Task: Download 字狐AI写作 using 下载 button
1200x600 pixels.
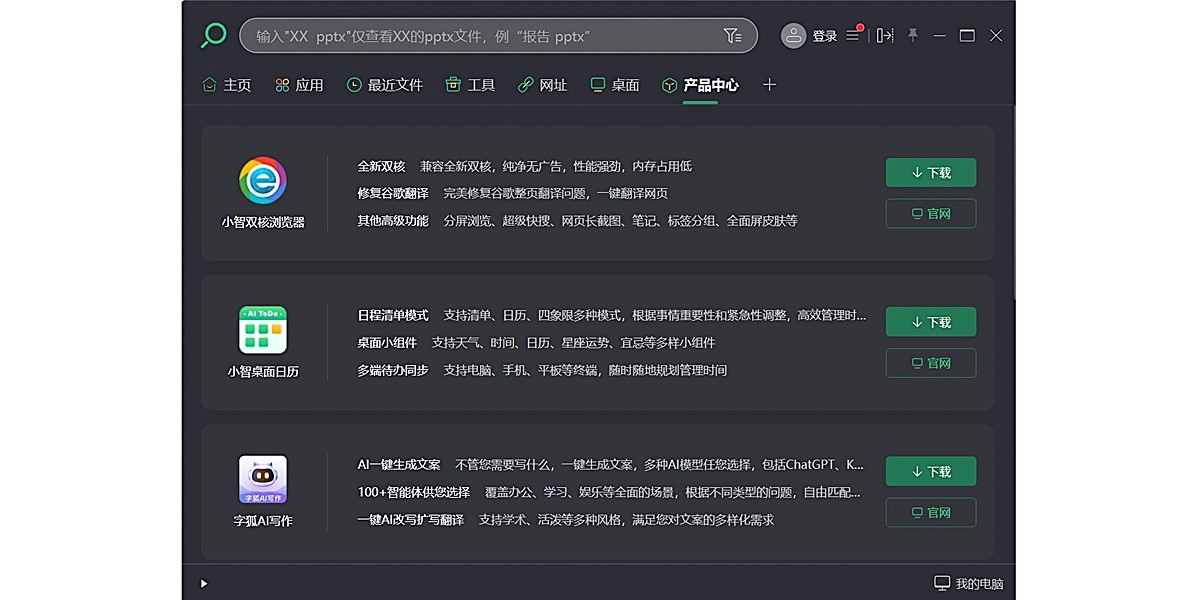Action: click(x=930, y=471)
